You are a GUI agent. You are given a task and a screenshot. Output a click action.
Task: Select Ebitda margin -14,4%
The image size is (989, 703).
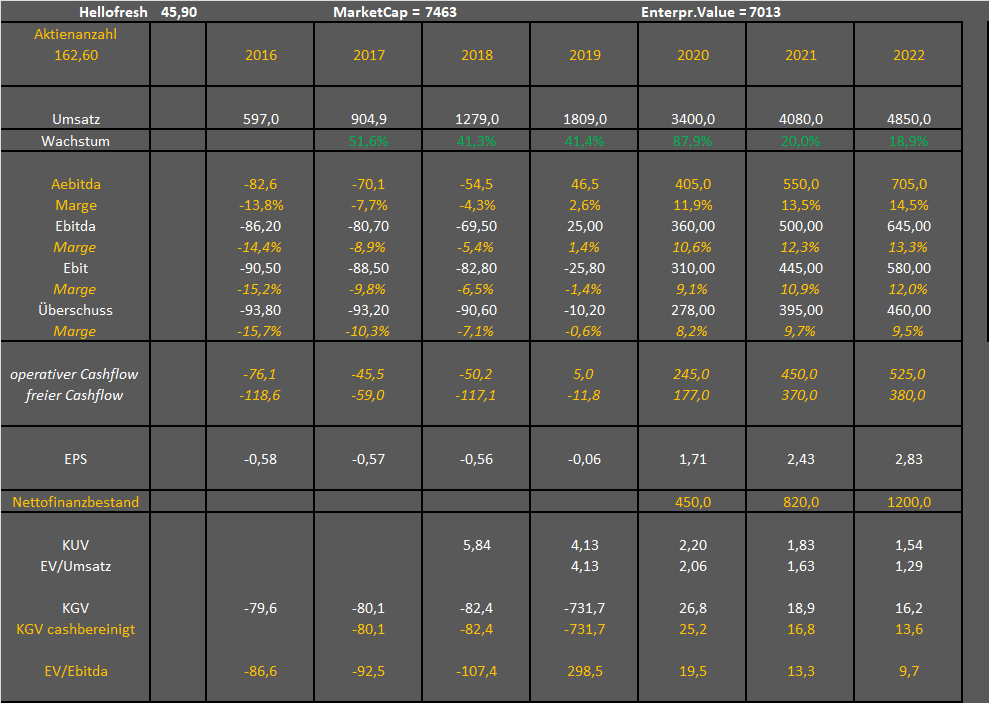pos(260,247)
